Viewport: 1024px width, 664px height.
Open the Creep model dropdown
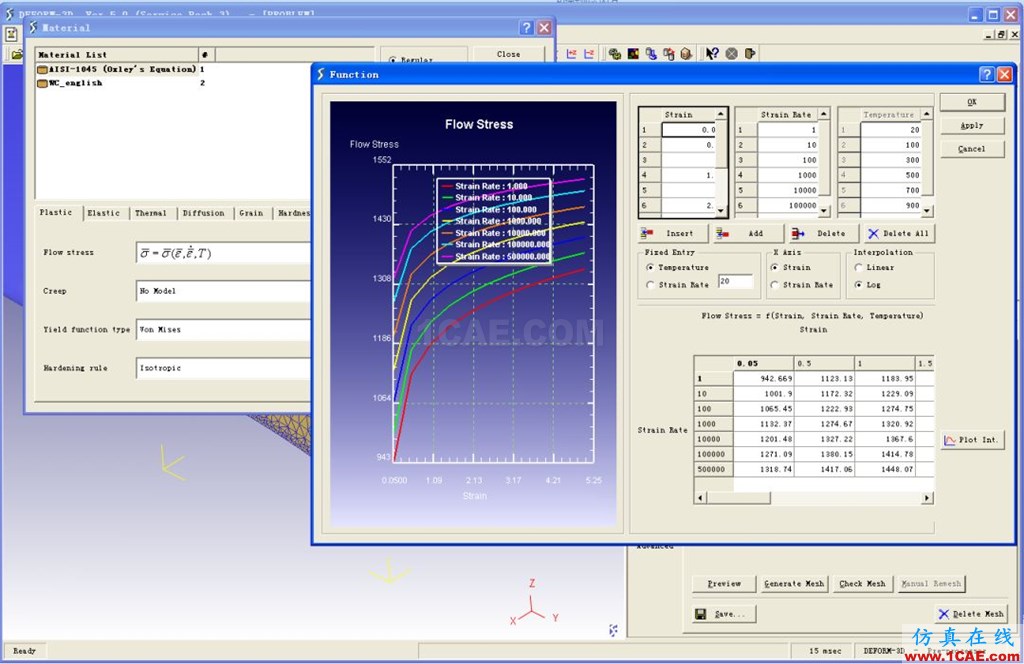point(223,291)
